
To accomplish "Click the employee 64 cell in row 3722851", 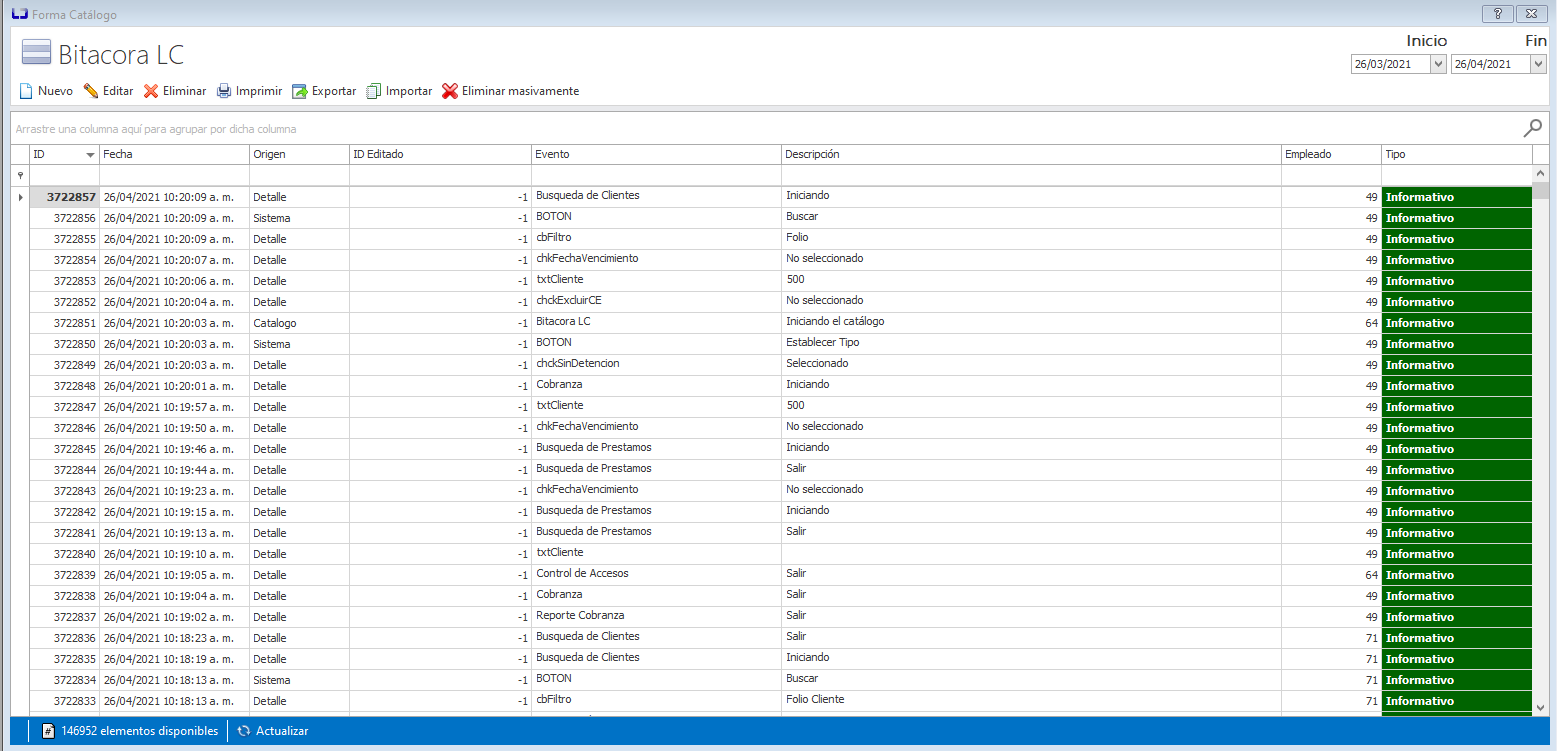I will [x=1331, y=323].
